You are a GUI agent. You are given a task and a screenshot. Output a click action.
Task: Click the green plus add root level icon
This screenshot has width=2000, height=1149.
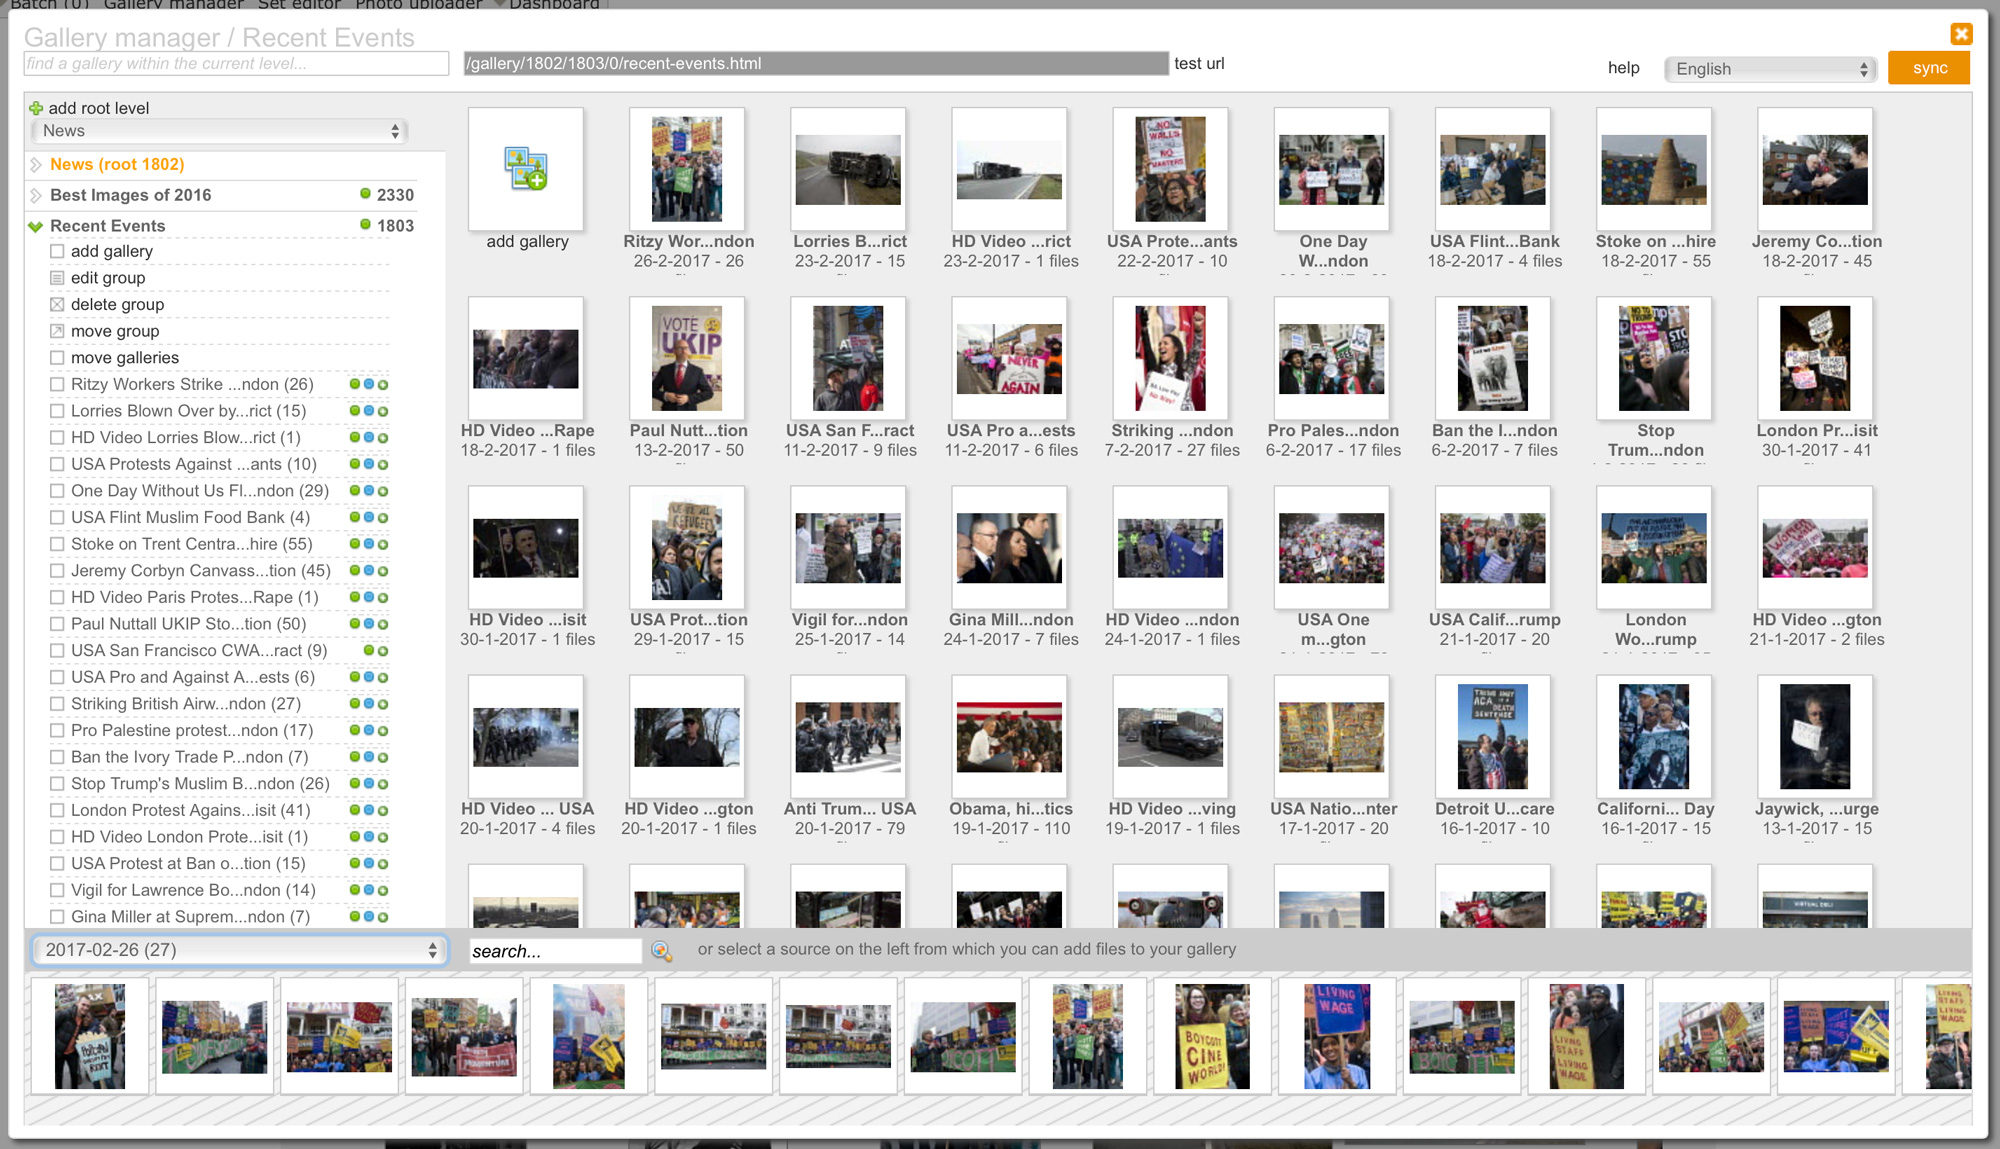[36, 108]
